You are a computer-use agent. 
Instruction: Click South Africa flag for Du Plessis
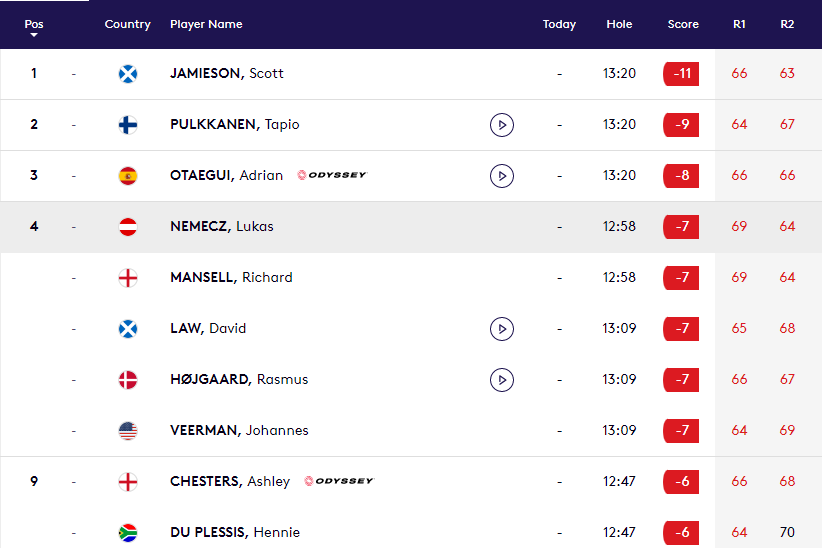[x=128, y=533]
